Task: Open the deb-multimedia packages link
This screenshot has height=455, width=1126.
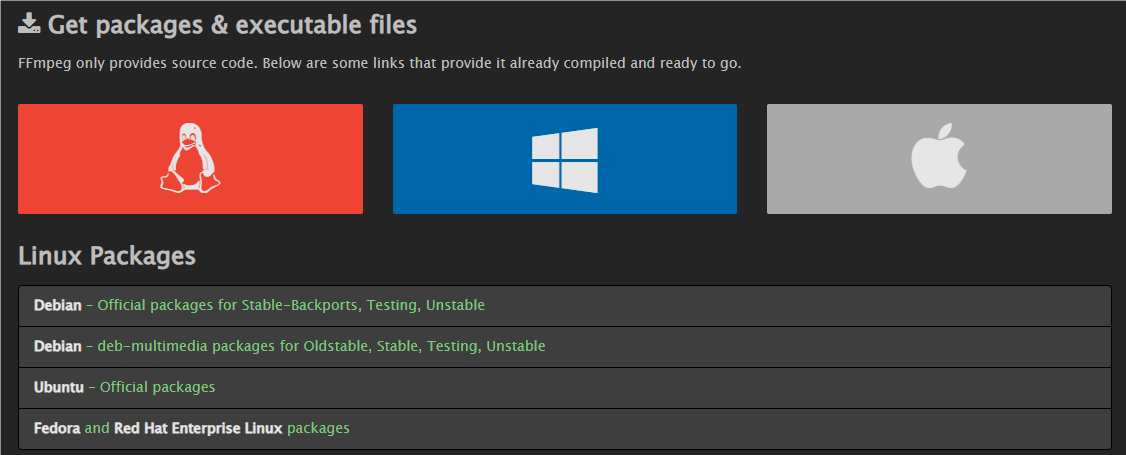Action: click(x=321, y=346)
